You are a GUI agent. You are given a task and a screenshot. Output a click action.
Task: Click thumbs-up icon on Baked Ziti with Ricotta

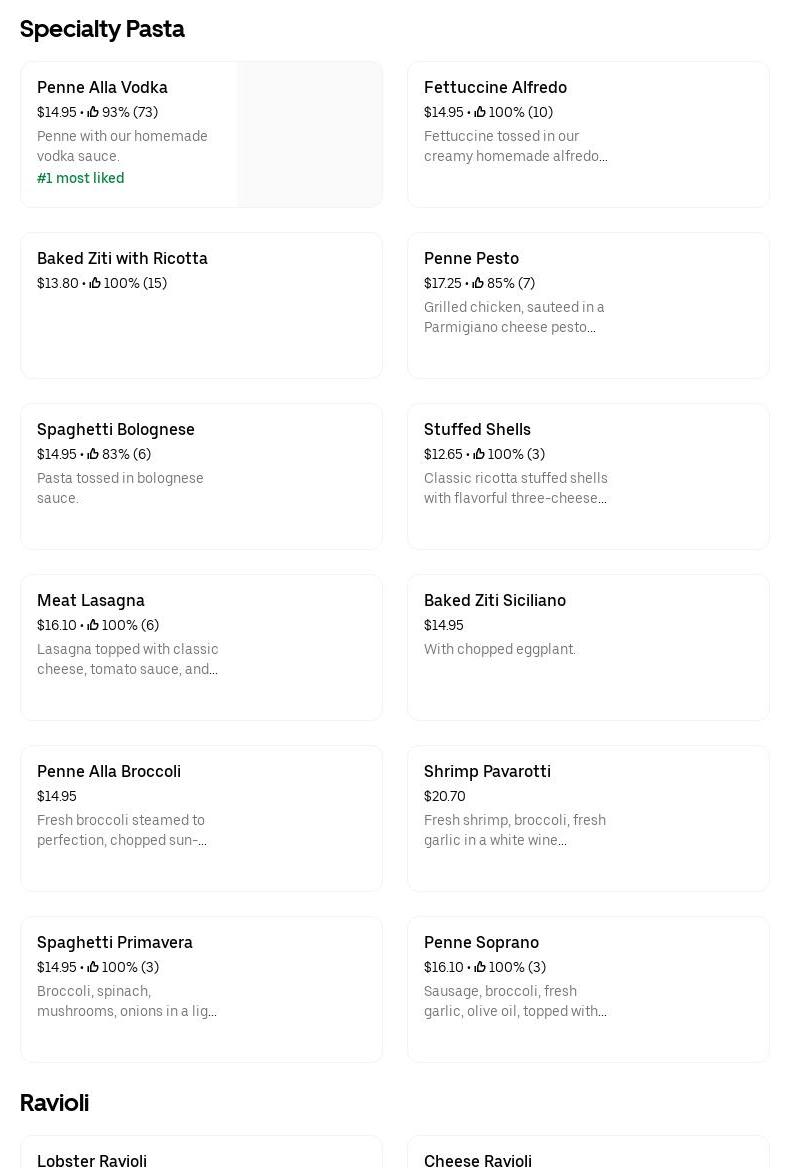coord(95,284)
